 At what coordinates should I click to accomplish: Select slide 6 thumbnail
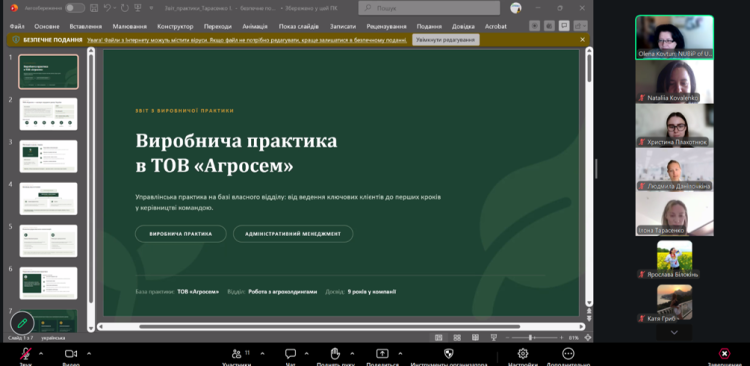48,283
